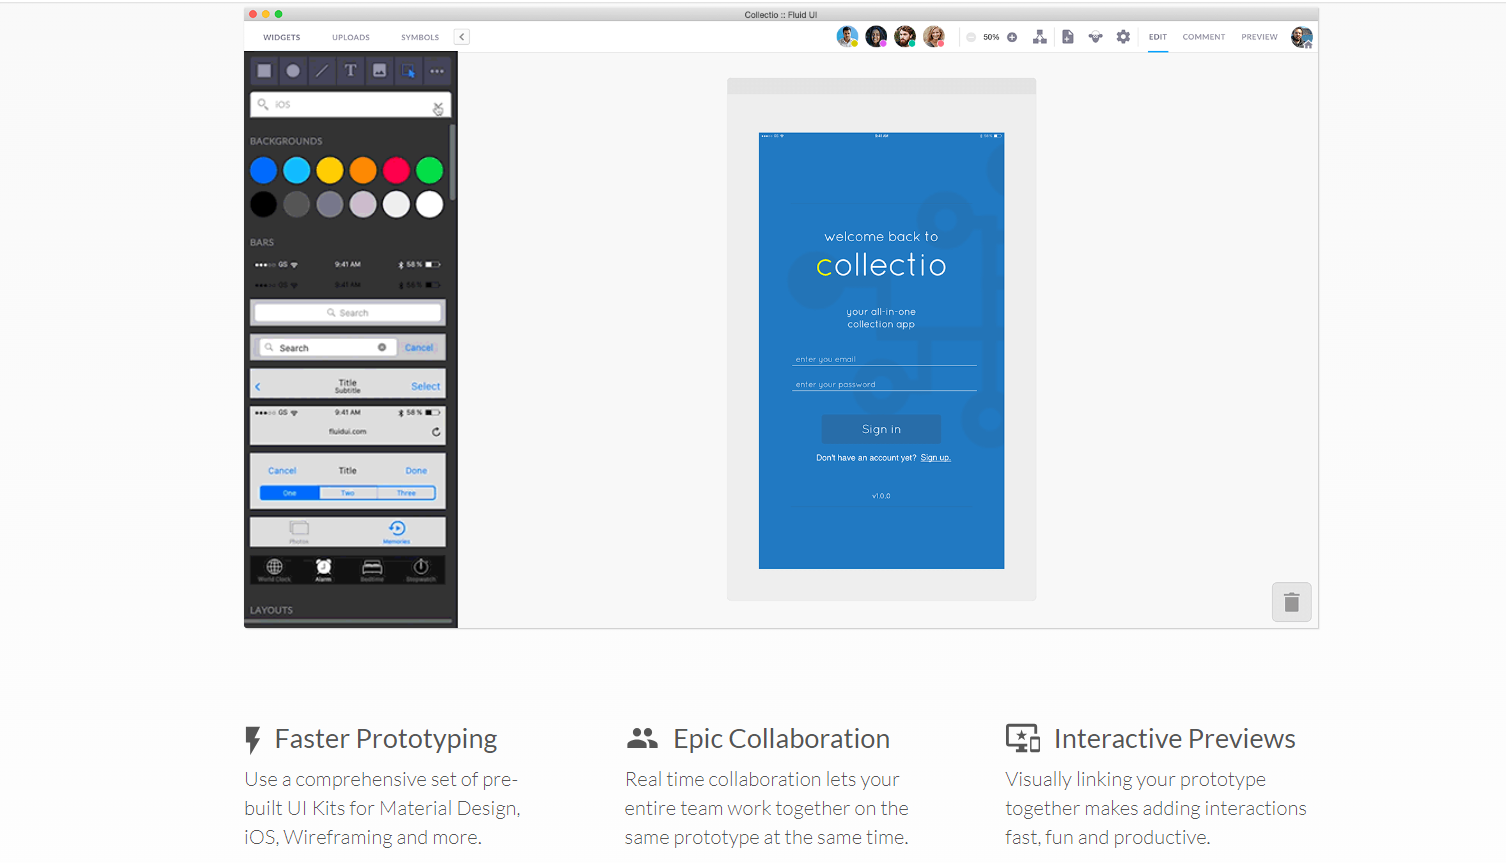
Task: Select the fluidui.com browser bar widget
Action: [347, 424]
